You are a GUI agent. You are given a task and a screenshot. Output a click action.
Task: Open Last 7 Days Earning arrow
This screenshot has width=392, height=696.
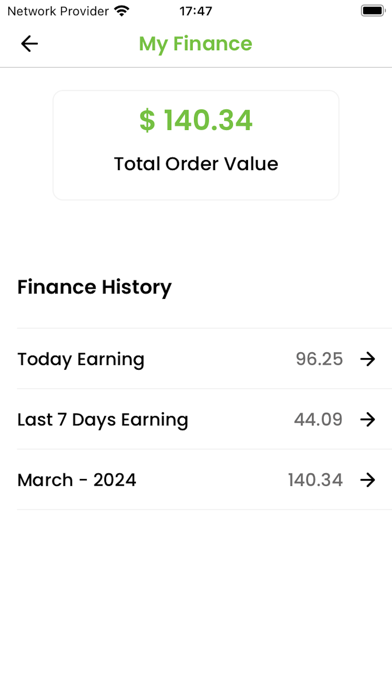[x=368, y=419]
